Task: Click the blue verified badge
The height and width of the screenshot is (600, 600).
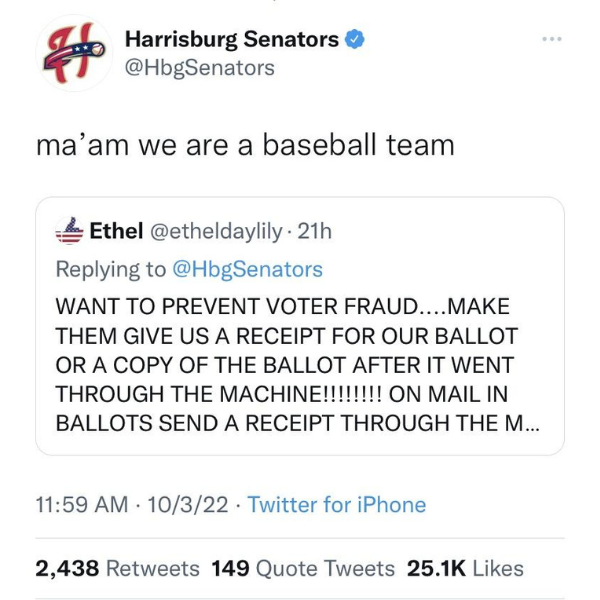Action: click(355, 39)
